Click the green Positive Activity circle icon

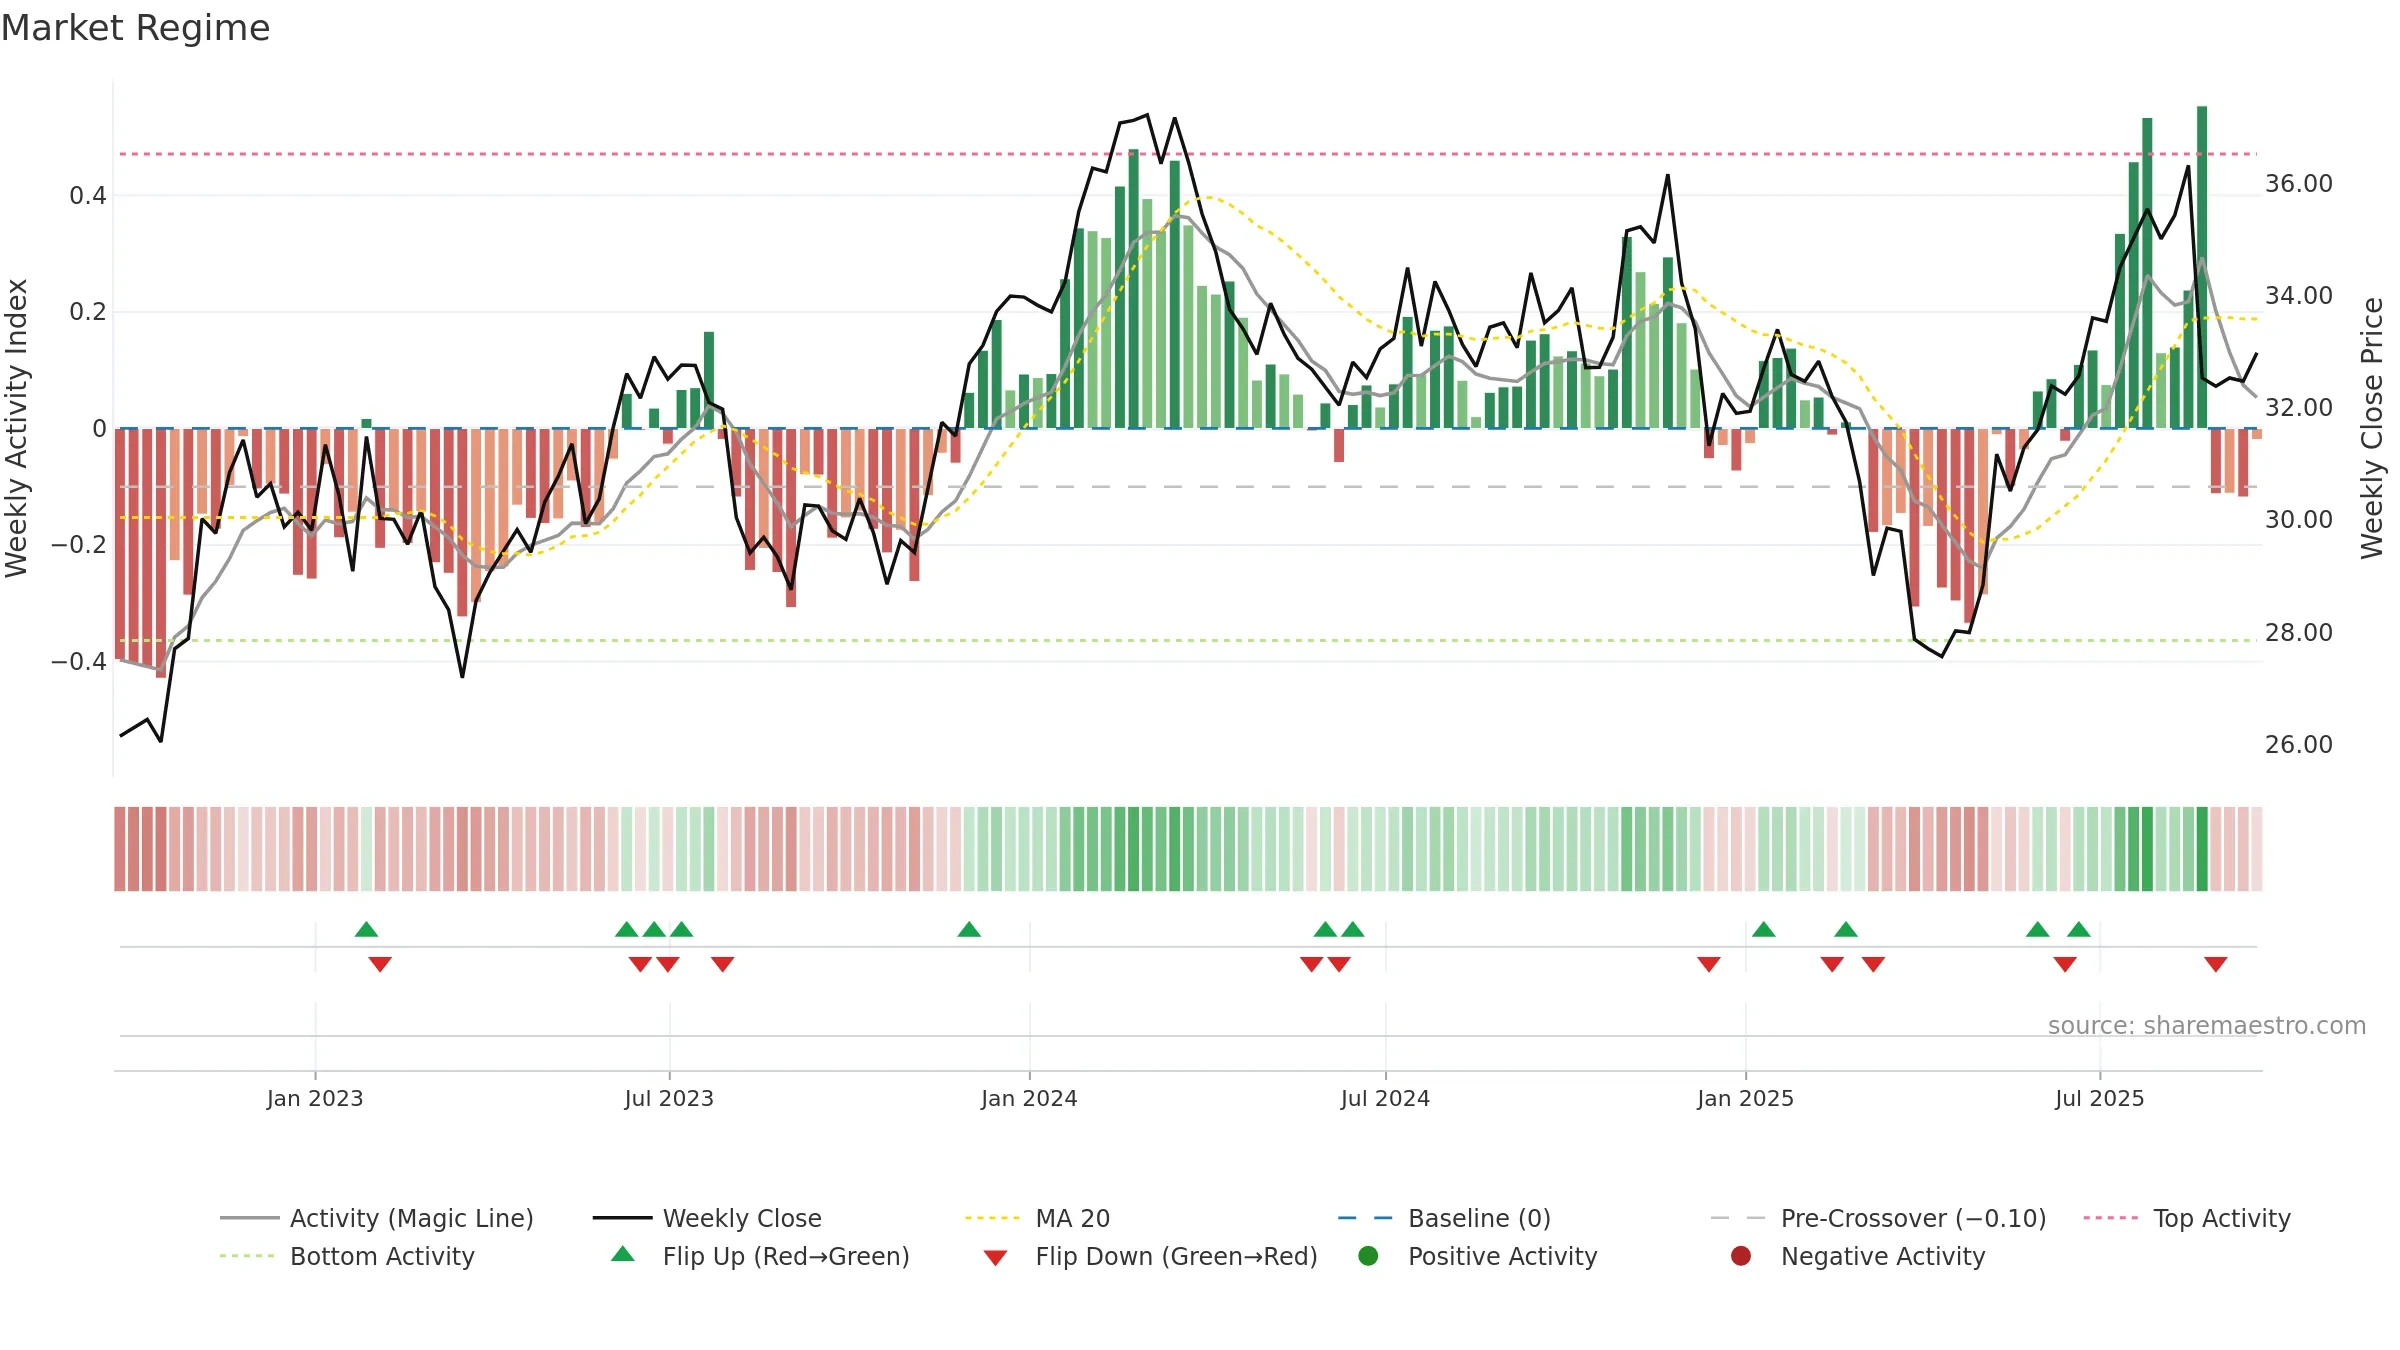[1368, 1256]
